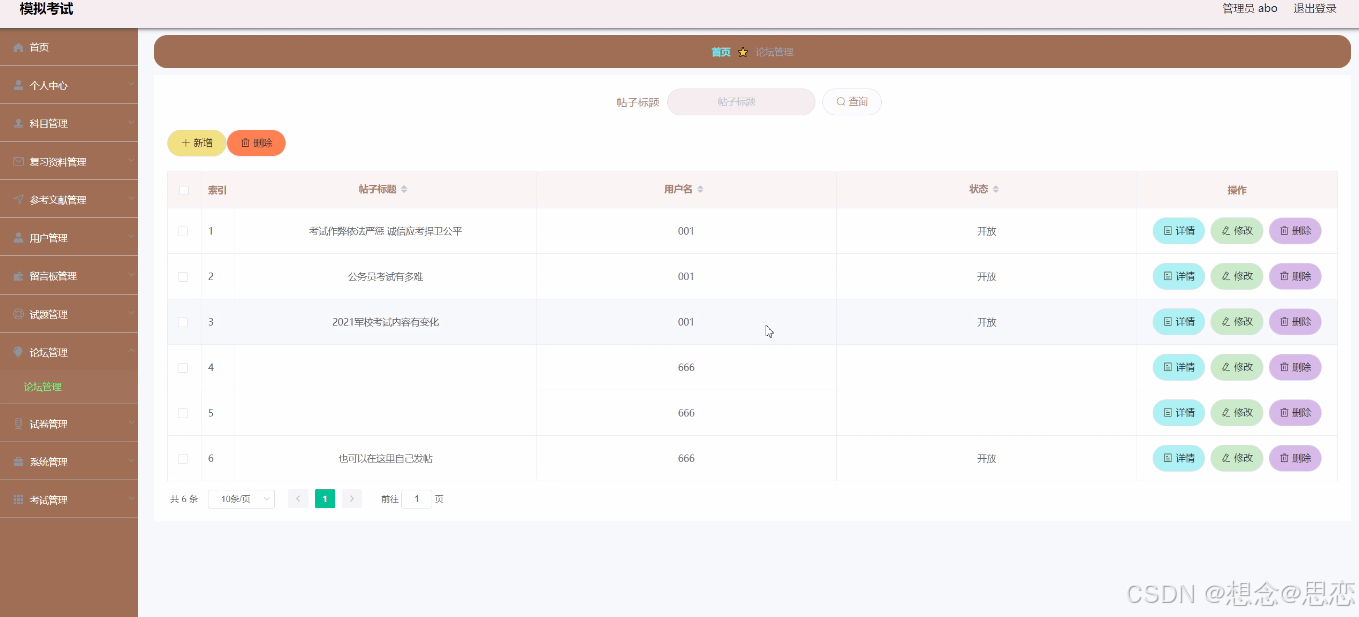Click the title cell 公务员考试有多难
The image size is (1359, 617).
click(385, 276)
